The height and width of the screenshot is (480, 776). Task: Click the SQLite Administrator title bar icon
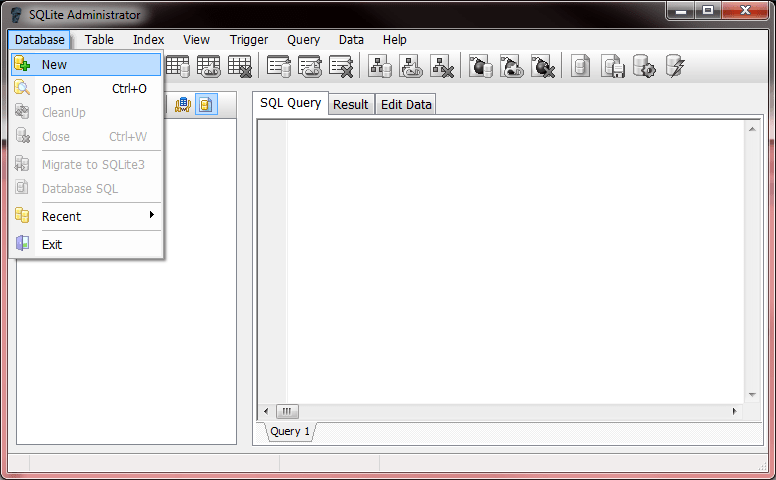point(17,15)
